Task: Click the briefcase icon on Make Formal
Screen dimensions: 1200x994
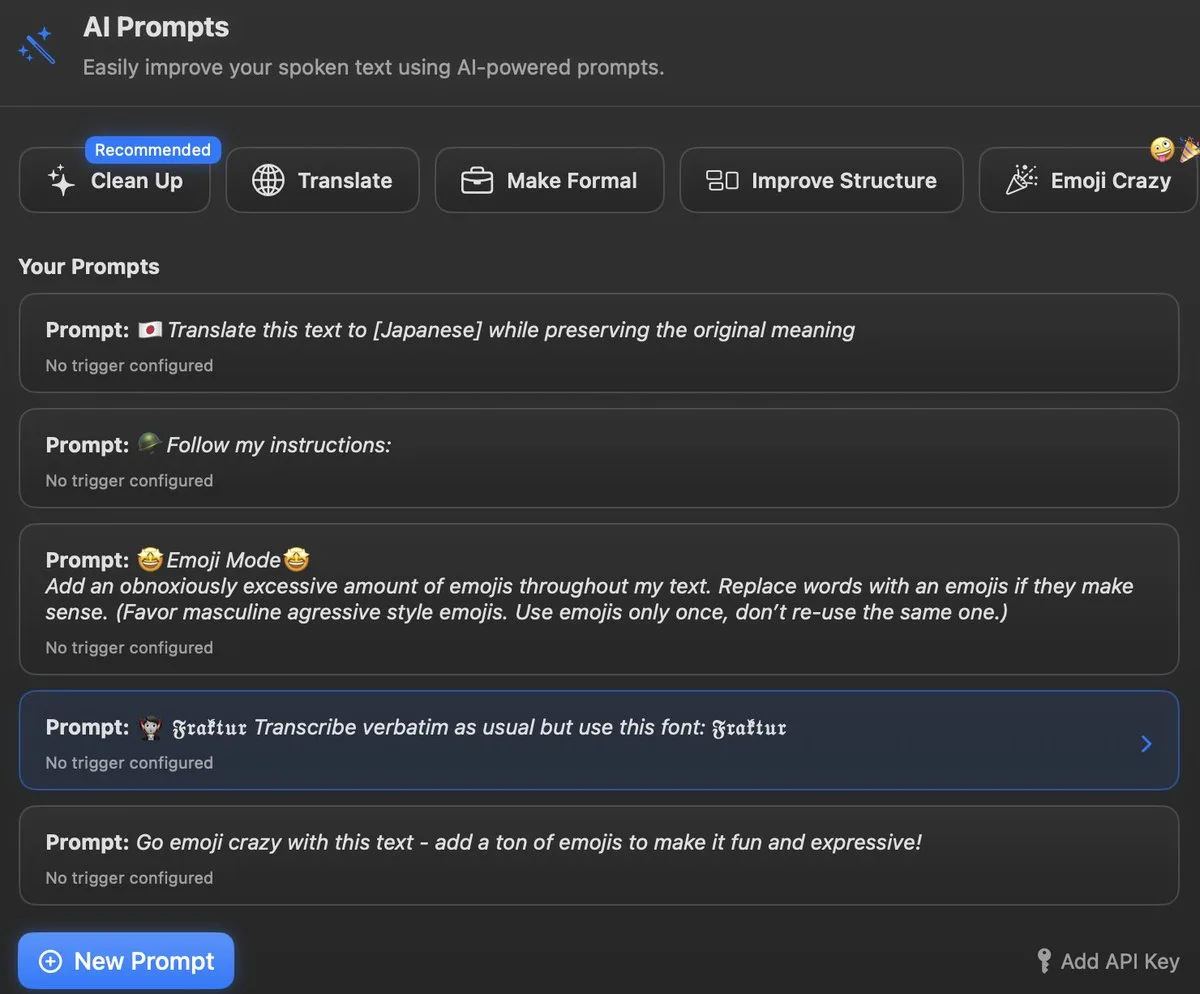Action: [x=477, y=181]
